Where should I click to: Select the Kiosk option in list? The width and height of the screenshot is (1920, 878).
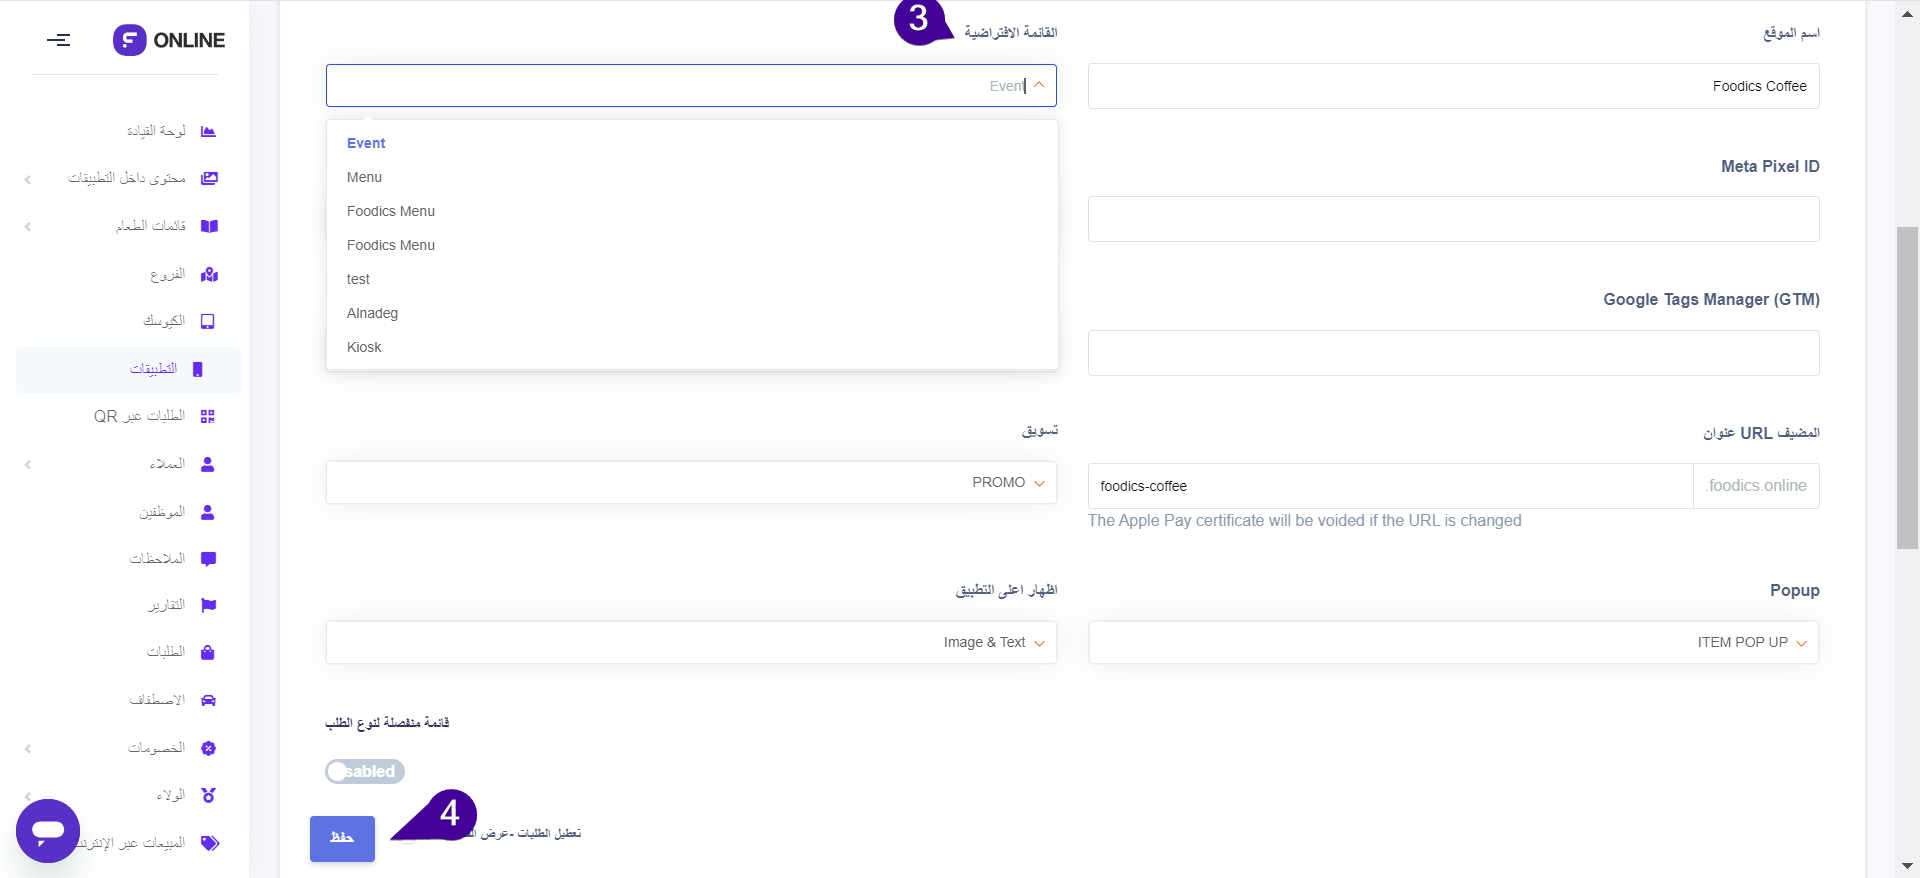pyautogui.click(x=692, y=347)
